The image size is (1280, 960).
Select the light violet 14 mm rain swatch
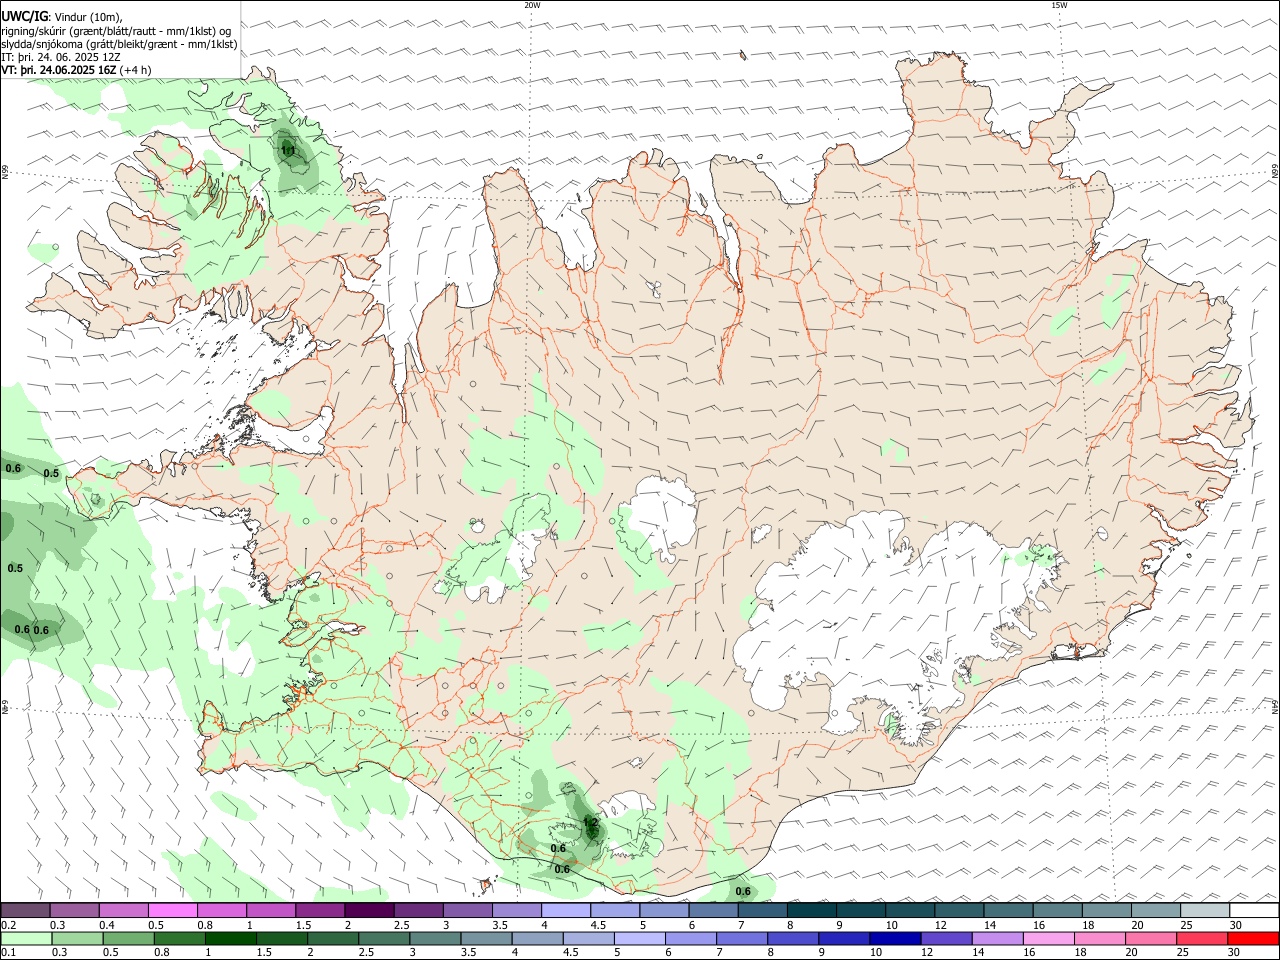[998, 939]
